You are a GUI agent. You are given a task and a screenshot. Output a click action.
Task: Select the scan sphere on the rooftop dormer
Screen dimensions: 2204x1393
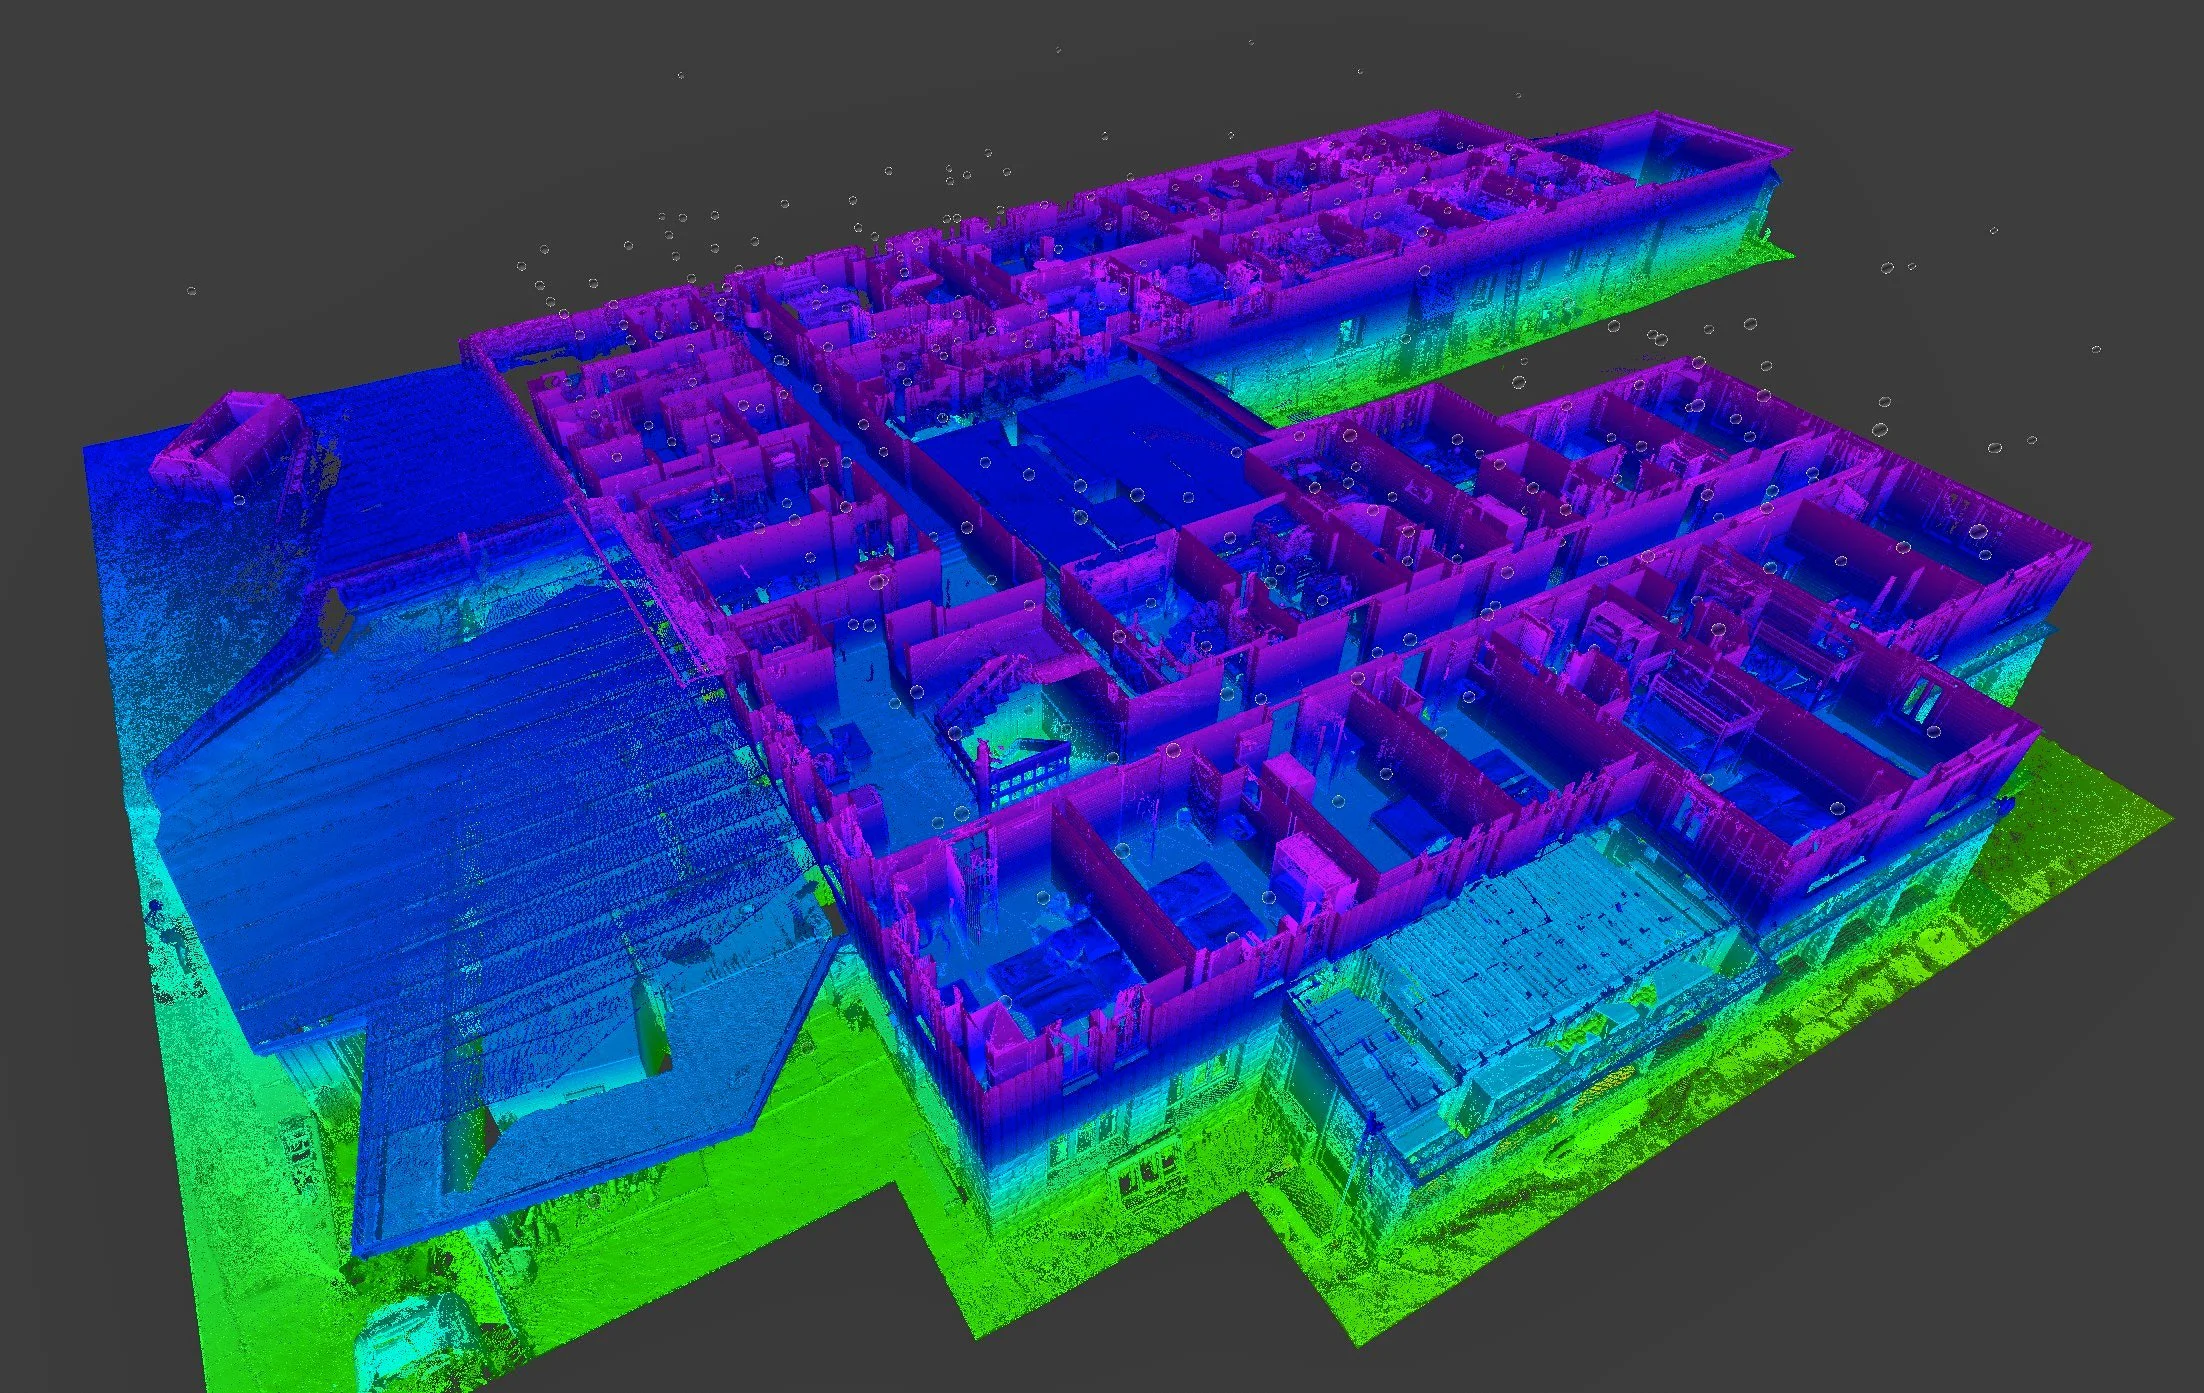[239, 499]
